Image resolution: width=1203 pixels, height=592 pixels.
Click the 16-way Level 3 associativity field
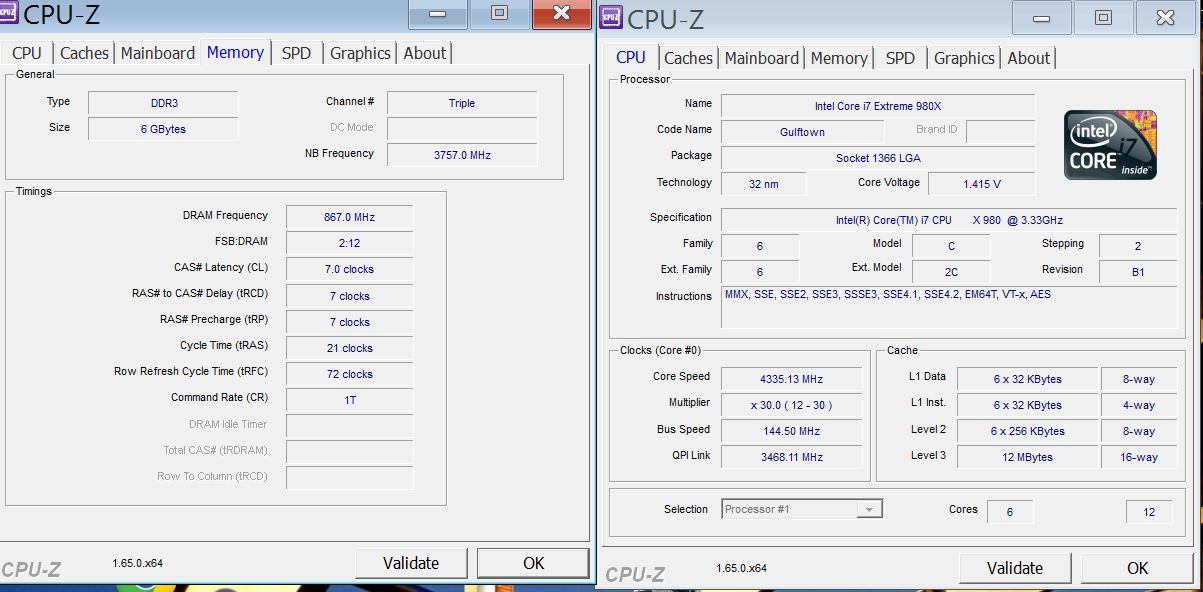pyautogui.click(x=1139, y=457)
